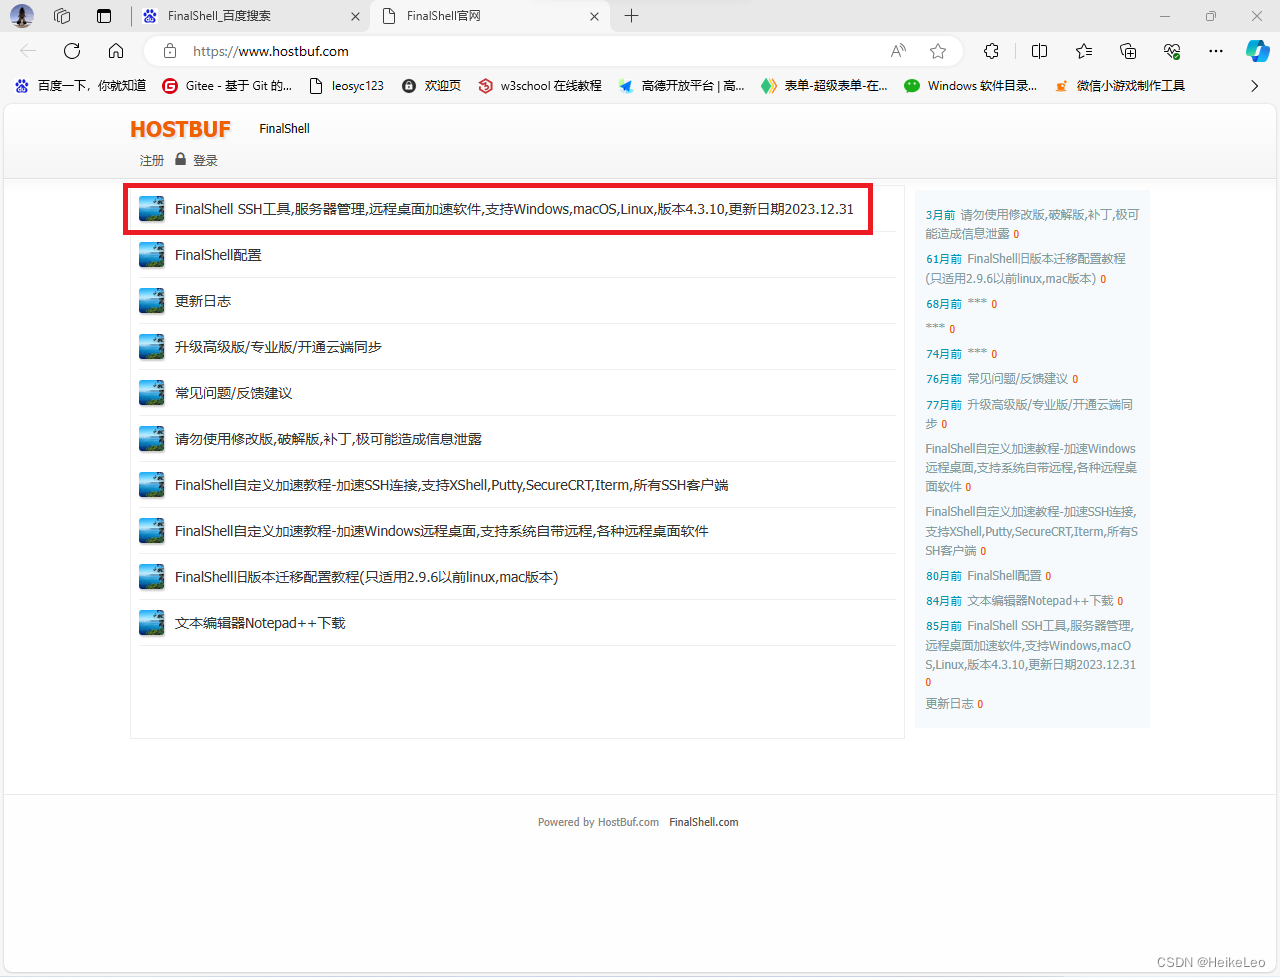Open the workspaces icon in title bar
This screenshot has height=977, width=1280.
pos(62,16)
